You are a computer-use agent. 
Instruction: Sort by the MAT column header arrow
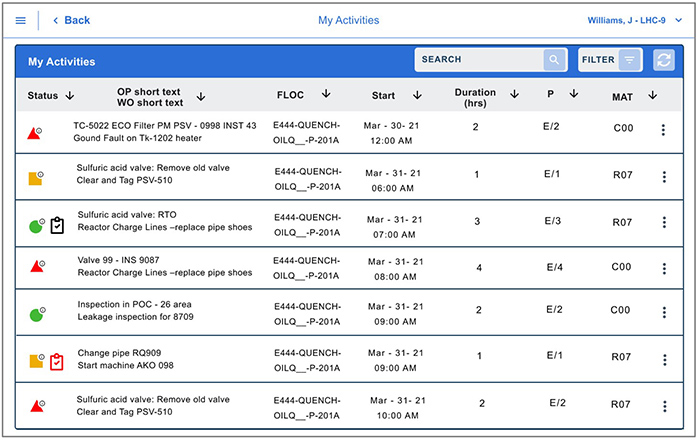click(x=652, y=96)
